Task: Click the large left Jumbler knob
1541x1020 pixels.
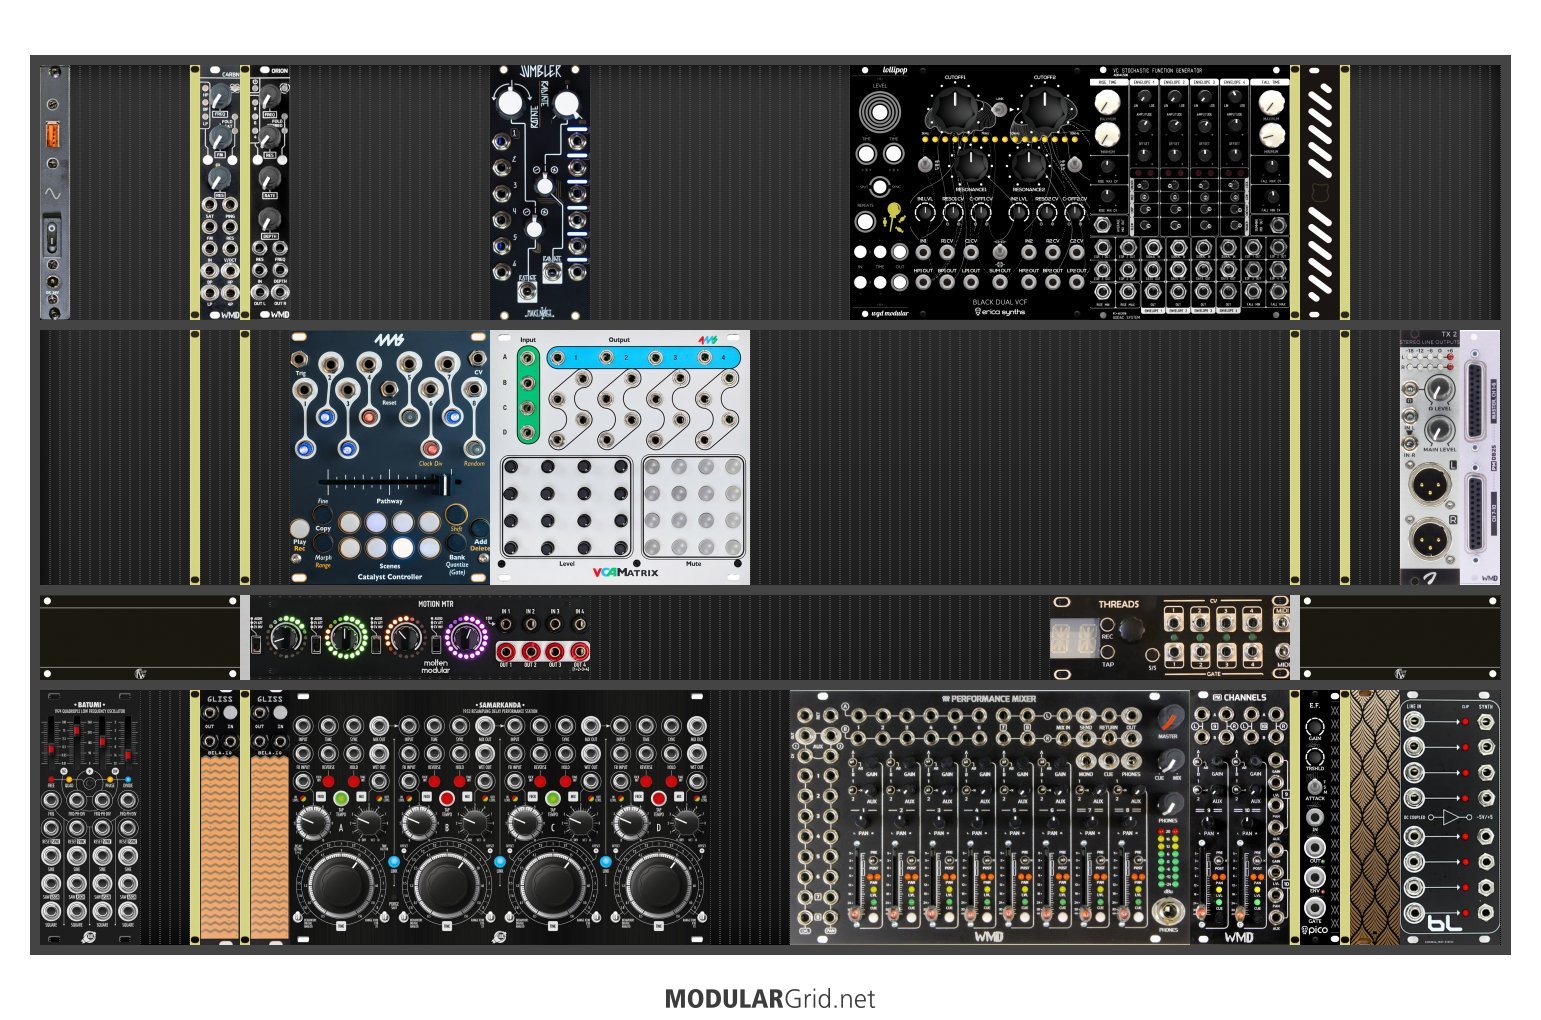Action: click(510, 100)
